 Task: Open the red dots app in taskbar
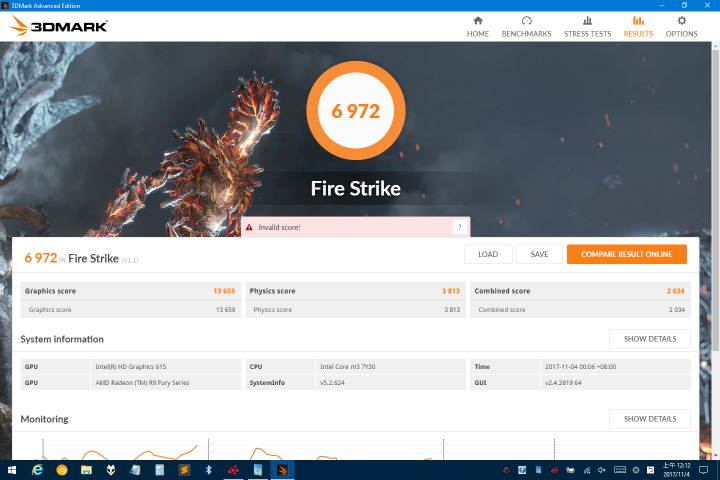coord(233,470)
